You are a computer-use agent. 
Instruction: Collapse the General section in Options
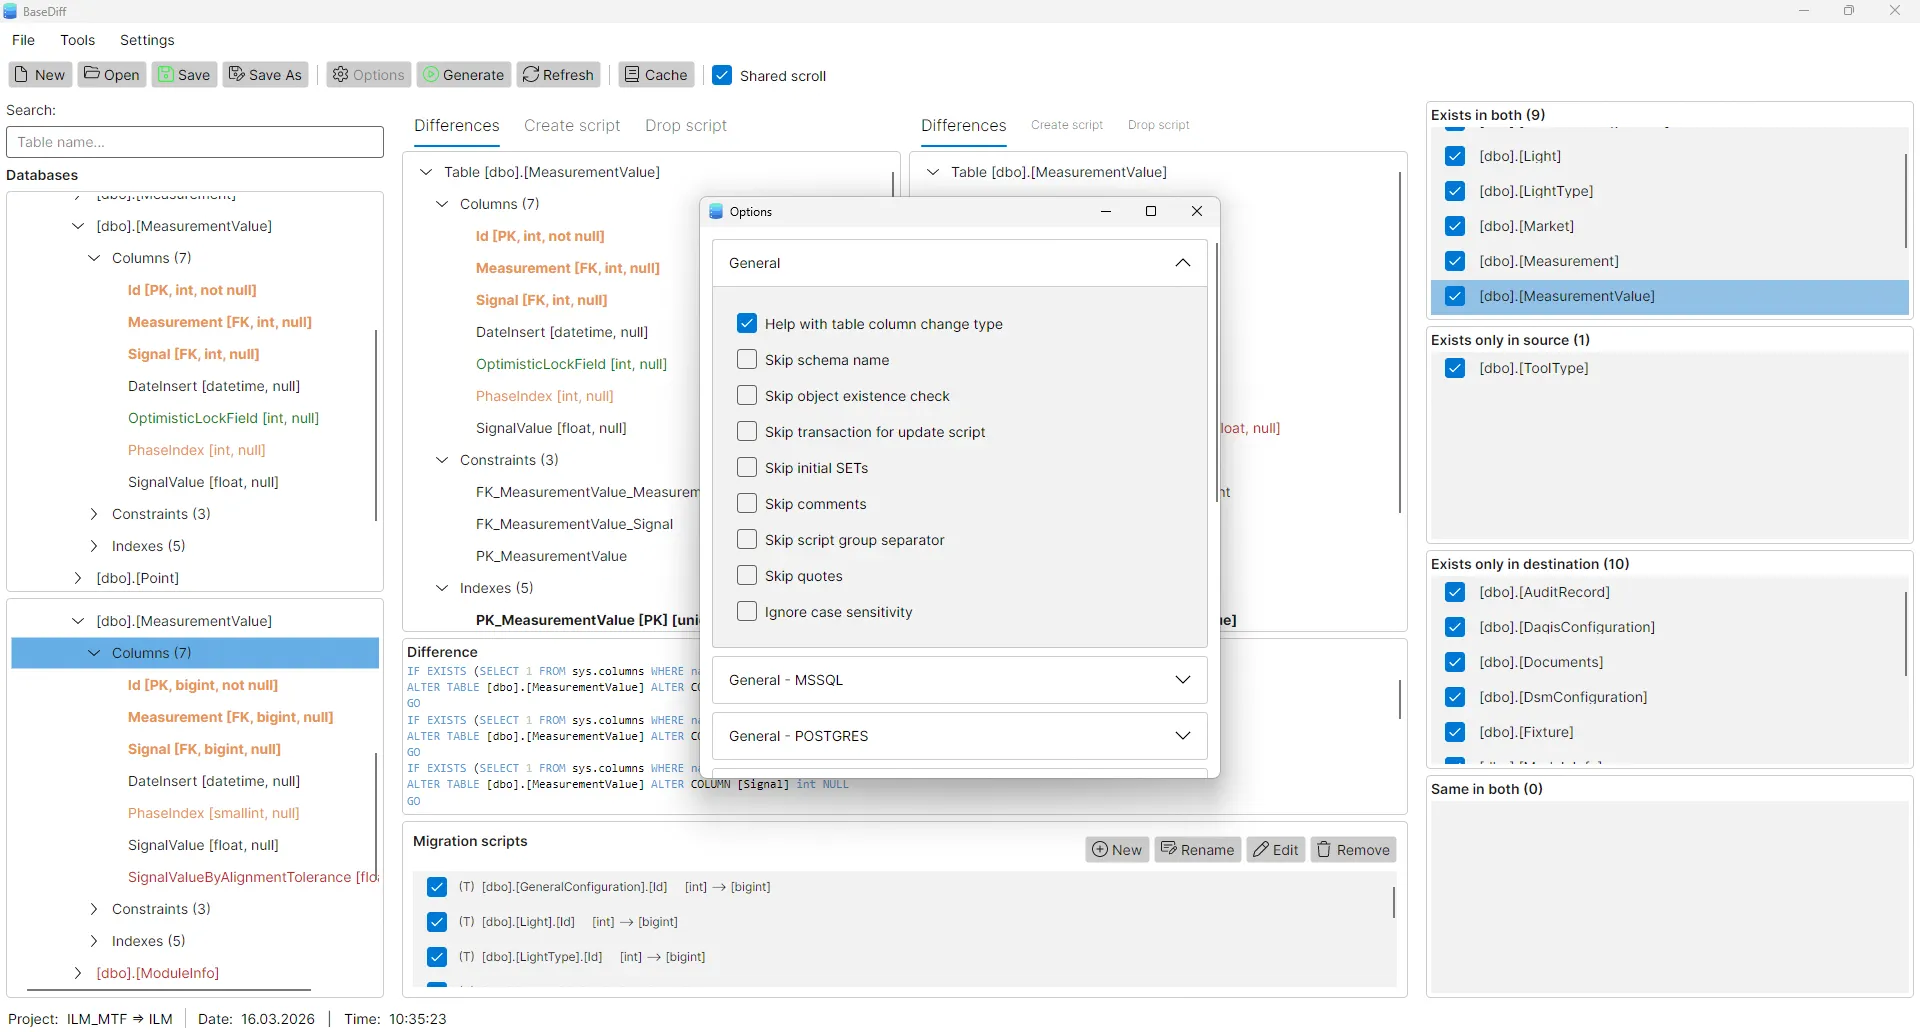click(1182, 262)
